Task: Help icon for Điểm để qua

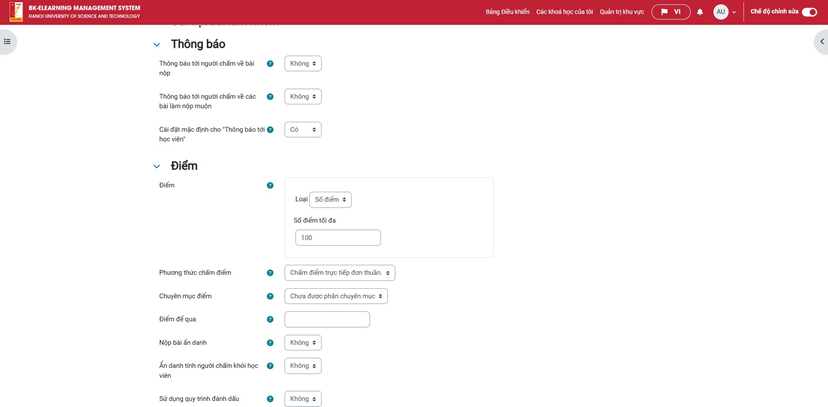Action: (270, 319)
